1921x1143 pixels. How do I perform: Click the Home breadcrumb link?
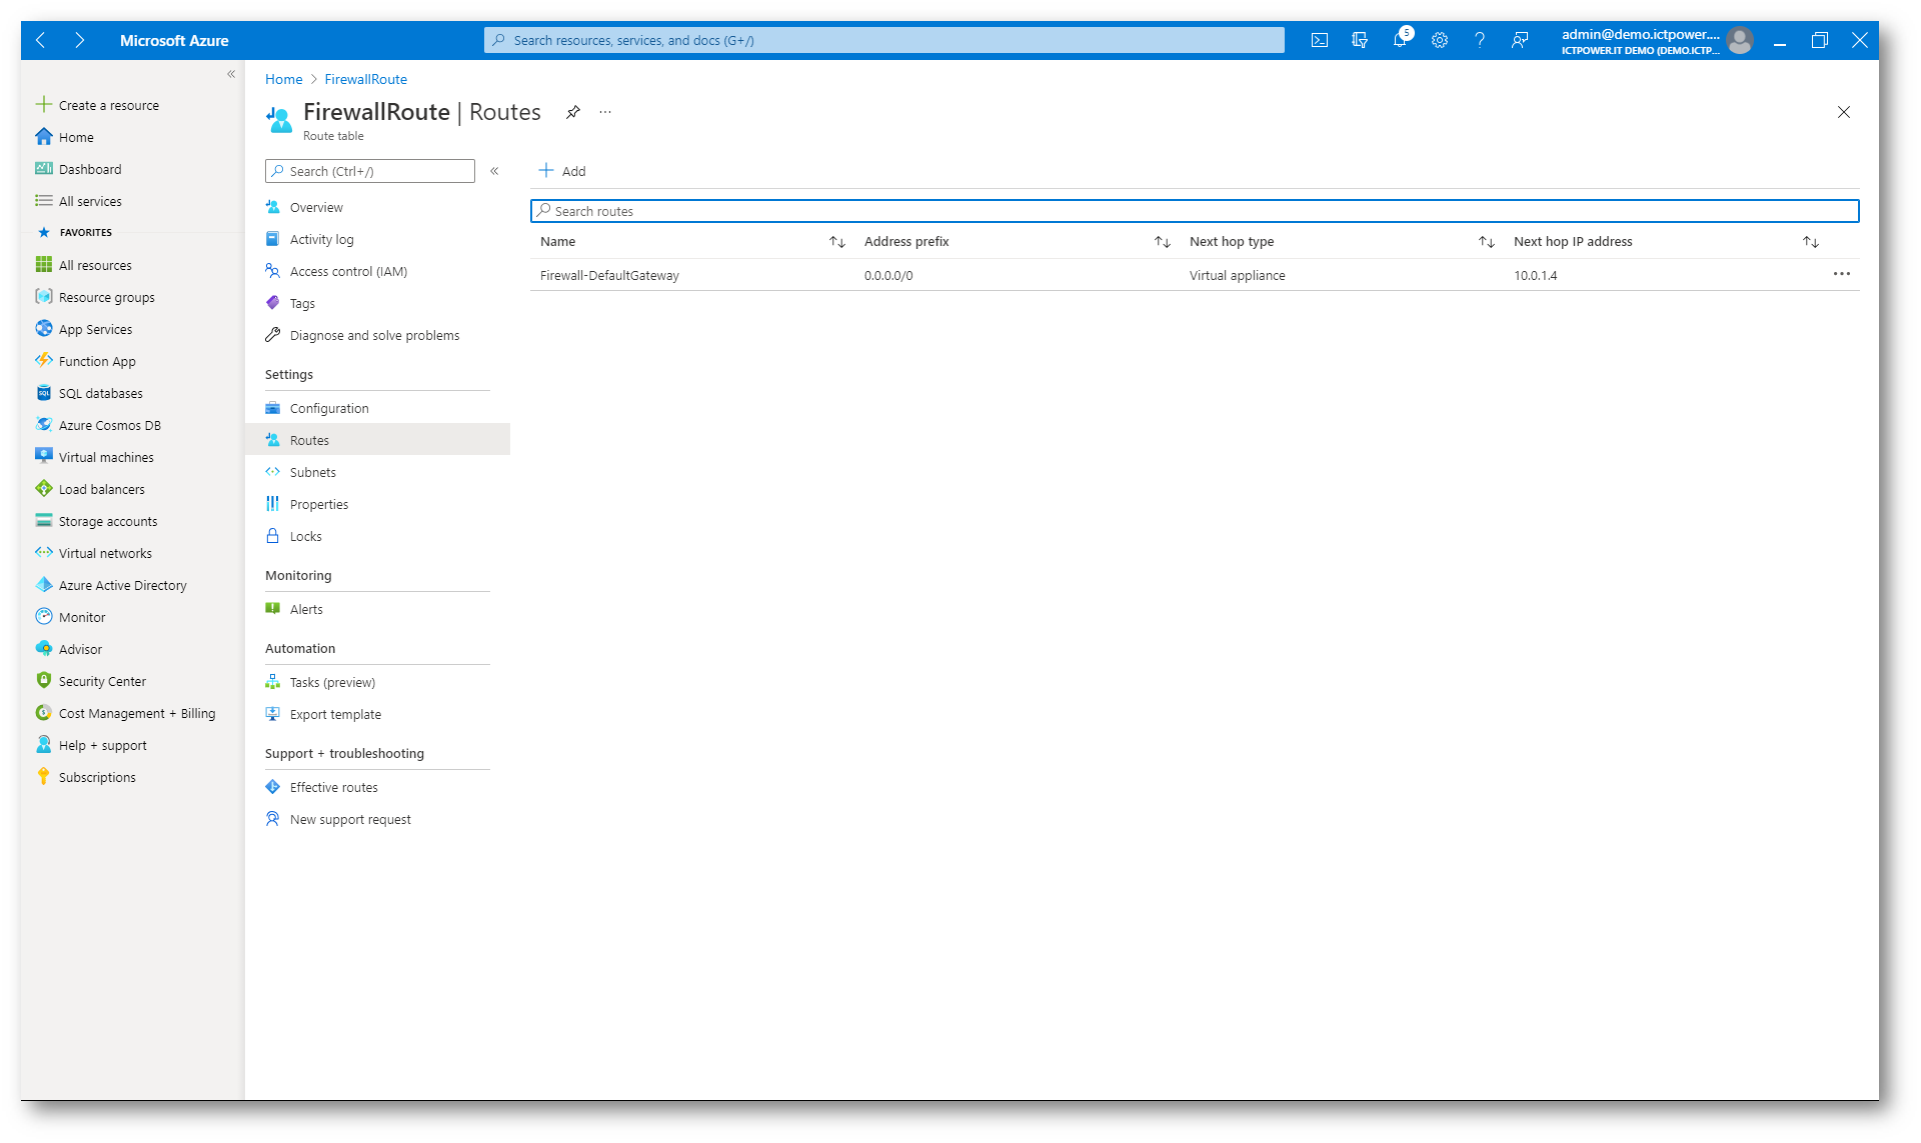283,79
